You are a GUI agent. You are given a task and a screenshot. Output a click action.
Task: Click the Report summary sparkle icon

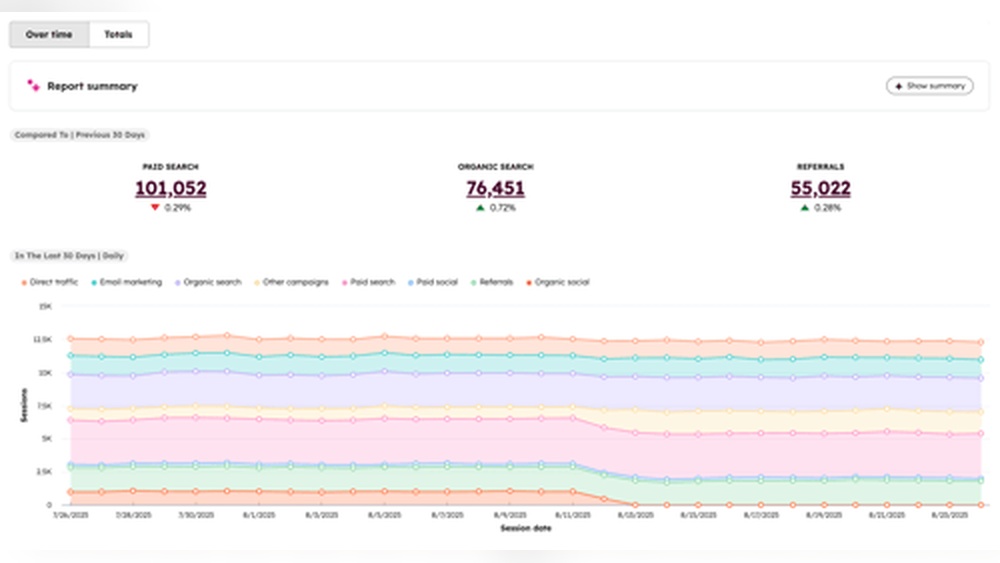(x=33, y=86)
